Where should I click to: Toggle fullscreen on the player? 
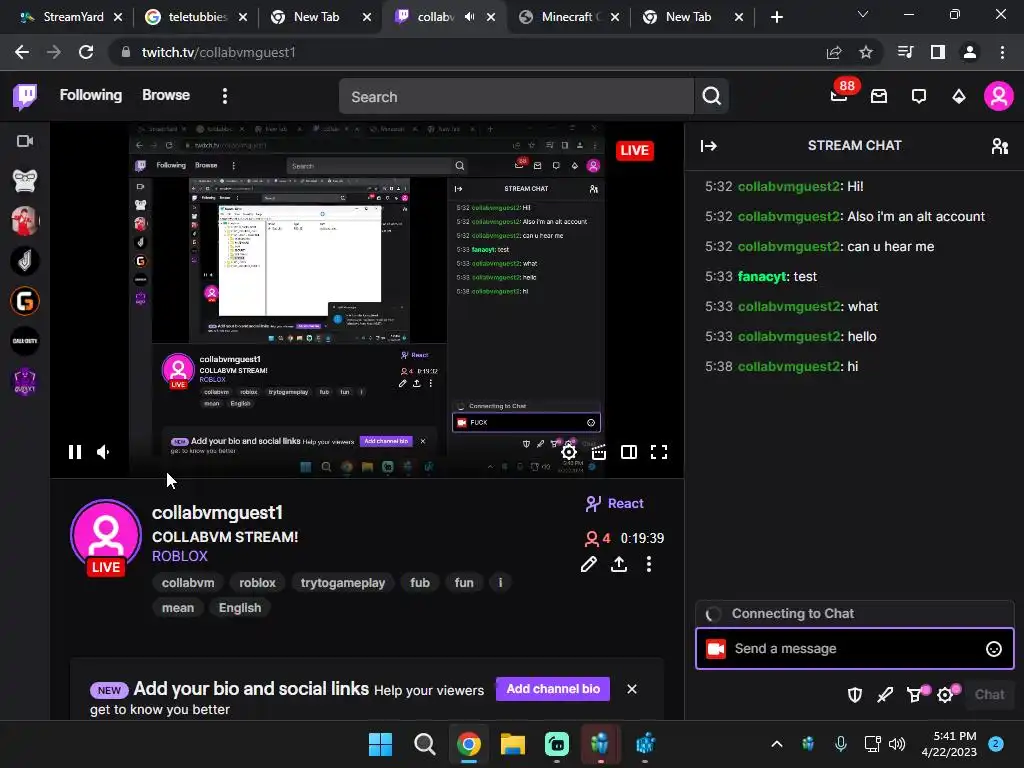pos(659,452)
